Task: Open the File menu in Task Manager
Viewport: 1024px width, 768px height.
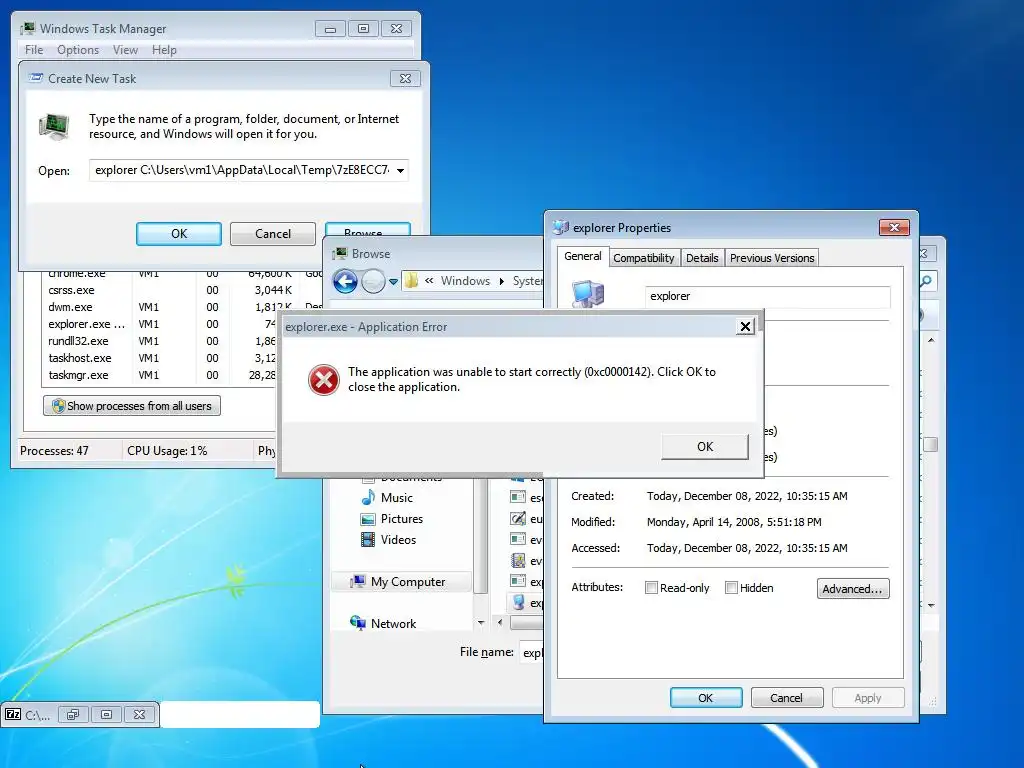Action: click(34, 50)
